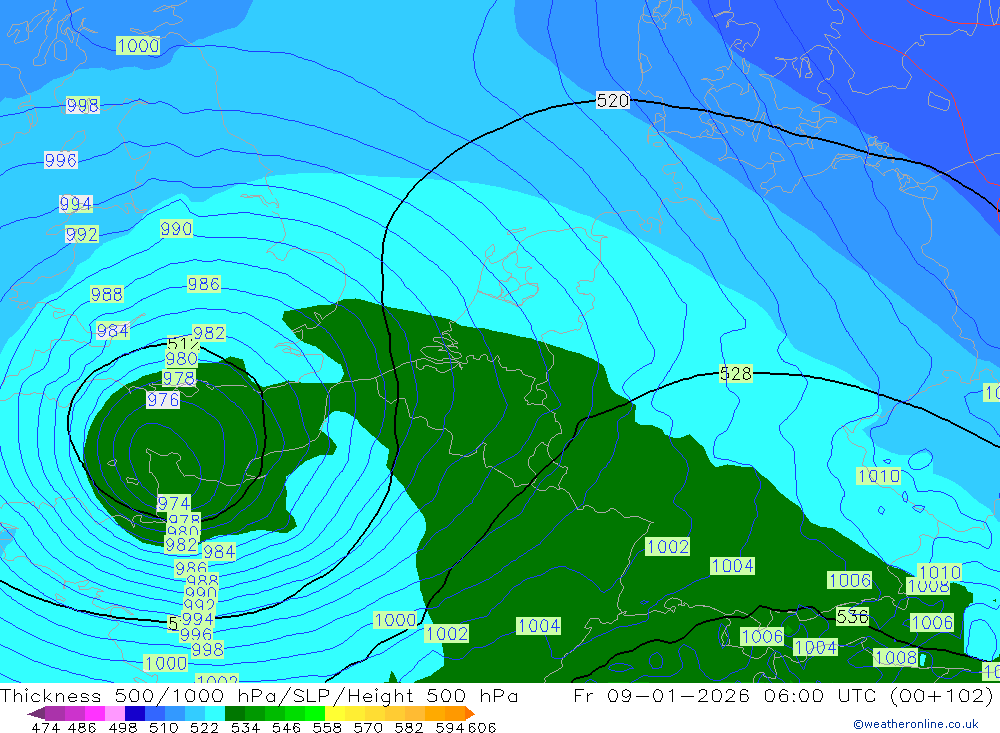
Task: Select the bright magenta legend swatch
Action: 95,713
